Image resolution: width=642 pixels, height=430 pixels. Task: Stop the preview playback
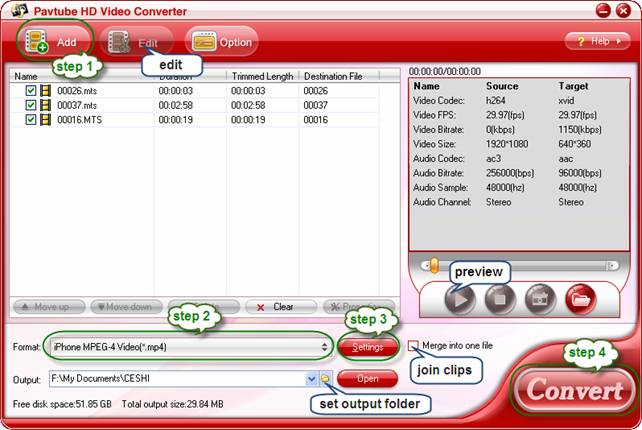(500, 300)
